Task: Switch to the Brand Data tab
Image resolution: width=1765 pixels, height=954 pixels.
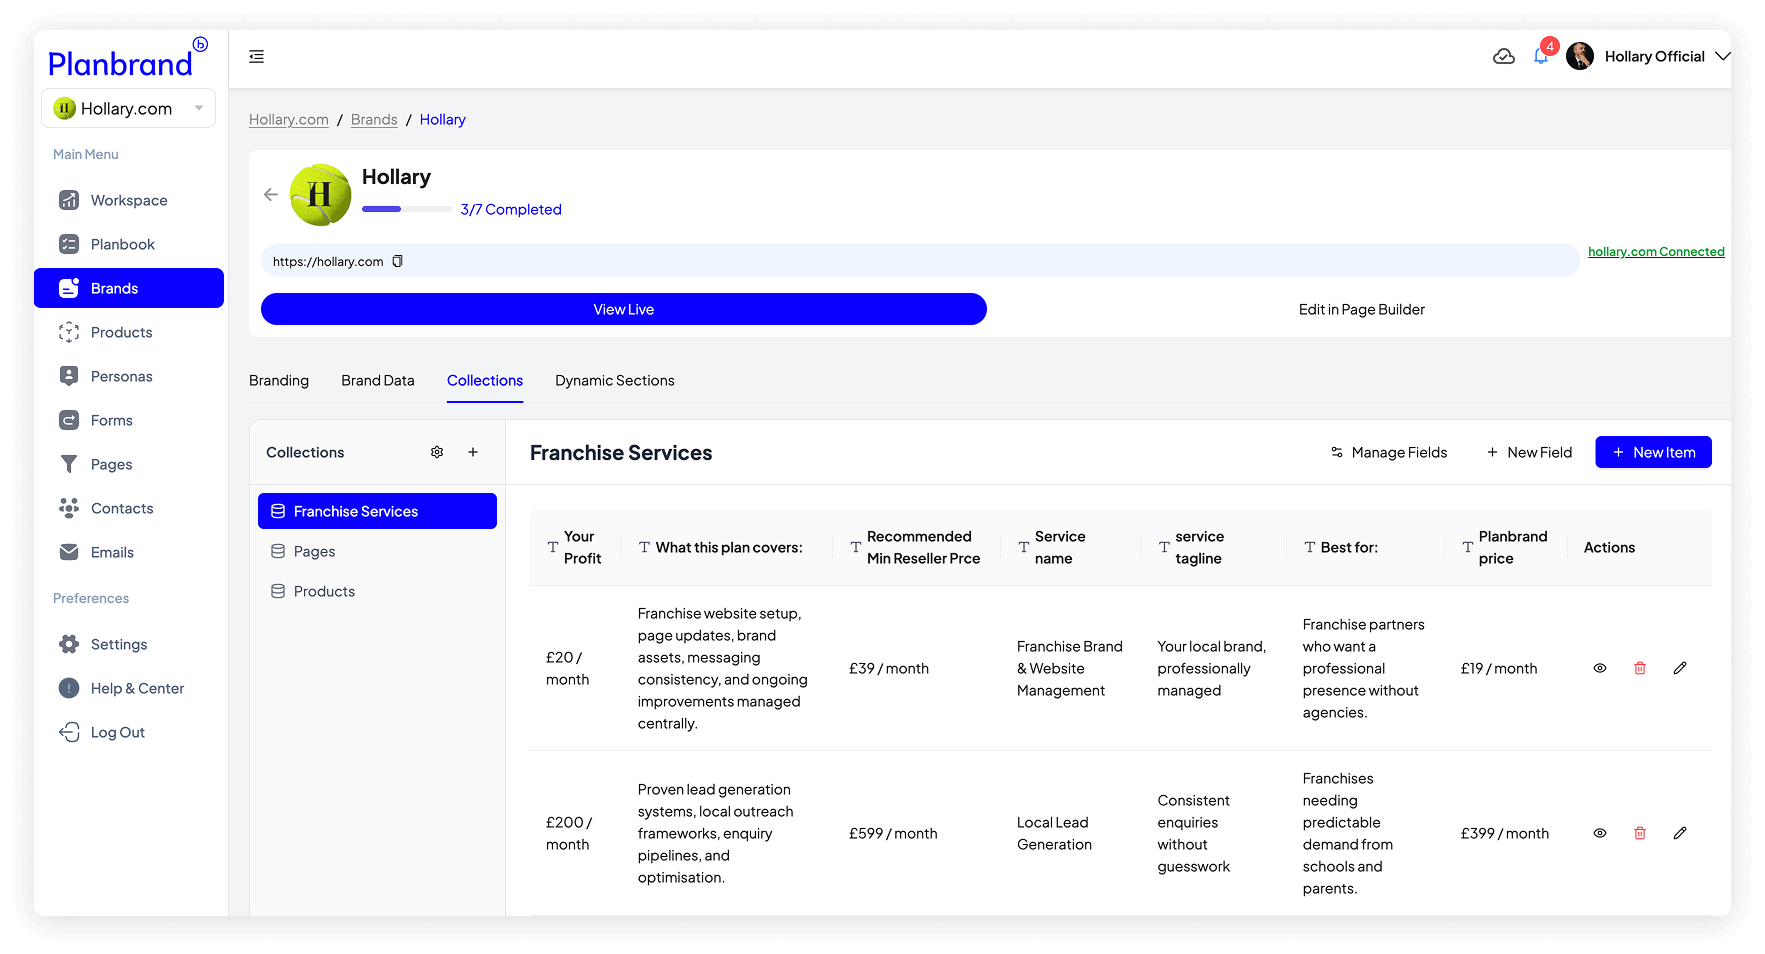Action: click(377, 381)
